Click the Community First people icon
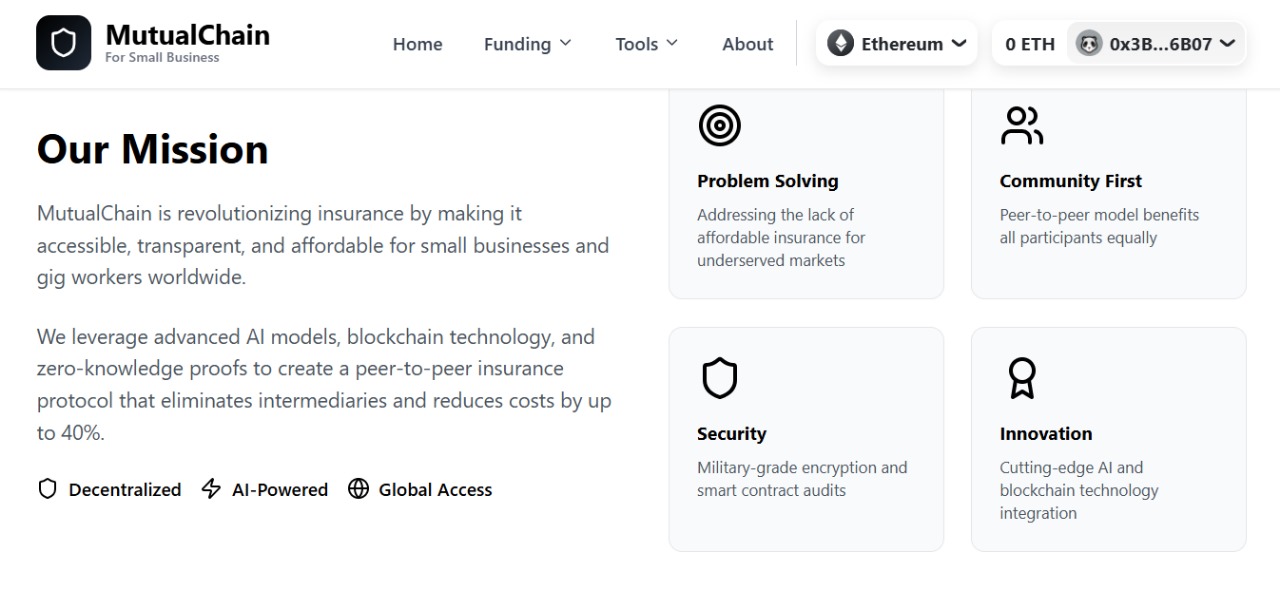The image size is (1280, 590). [1021, 126]
